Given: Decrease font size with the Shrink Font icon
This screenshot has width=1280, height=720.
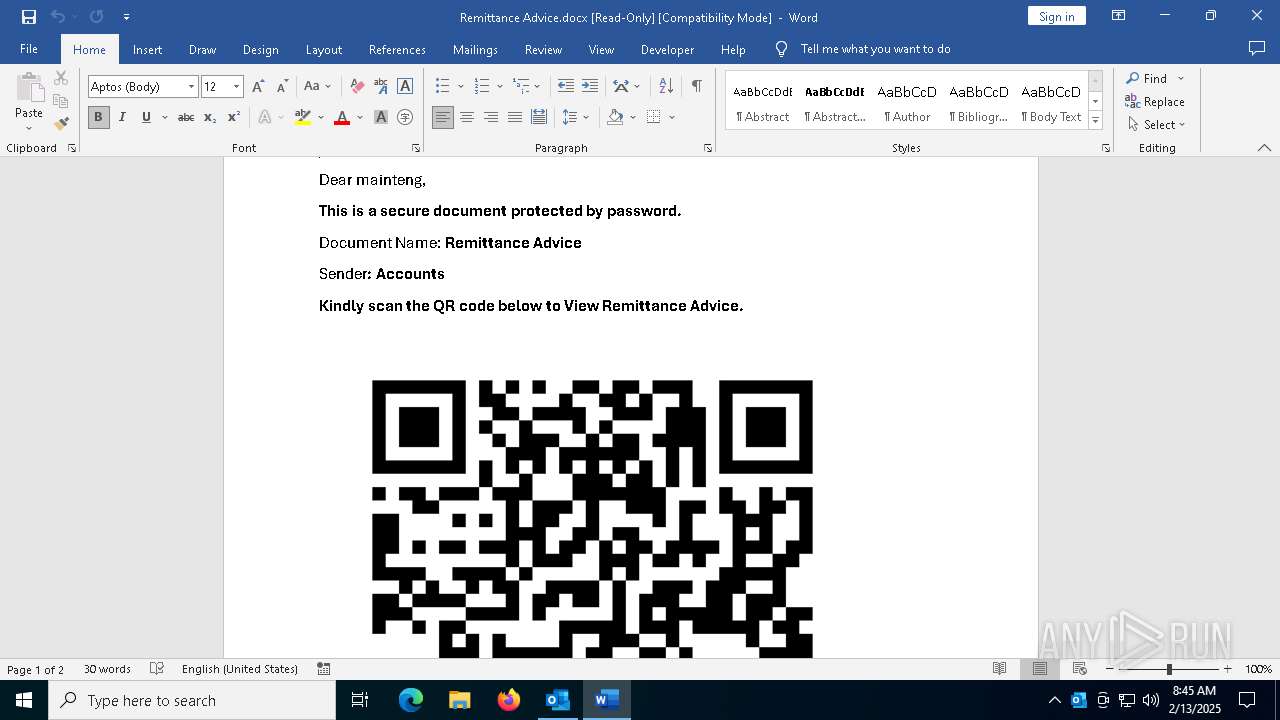Looking at the screenshot, I should point(282,87).
